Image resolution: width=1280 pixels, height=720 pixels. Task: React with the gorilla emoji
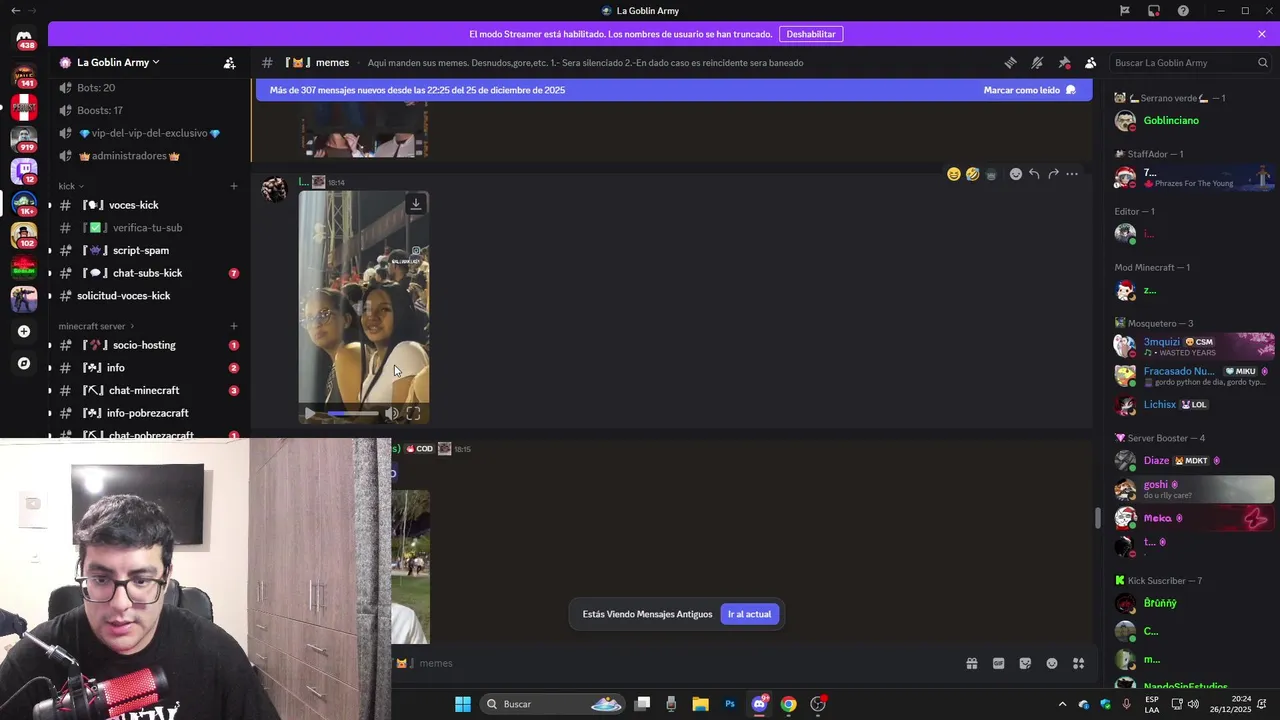991,174
